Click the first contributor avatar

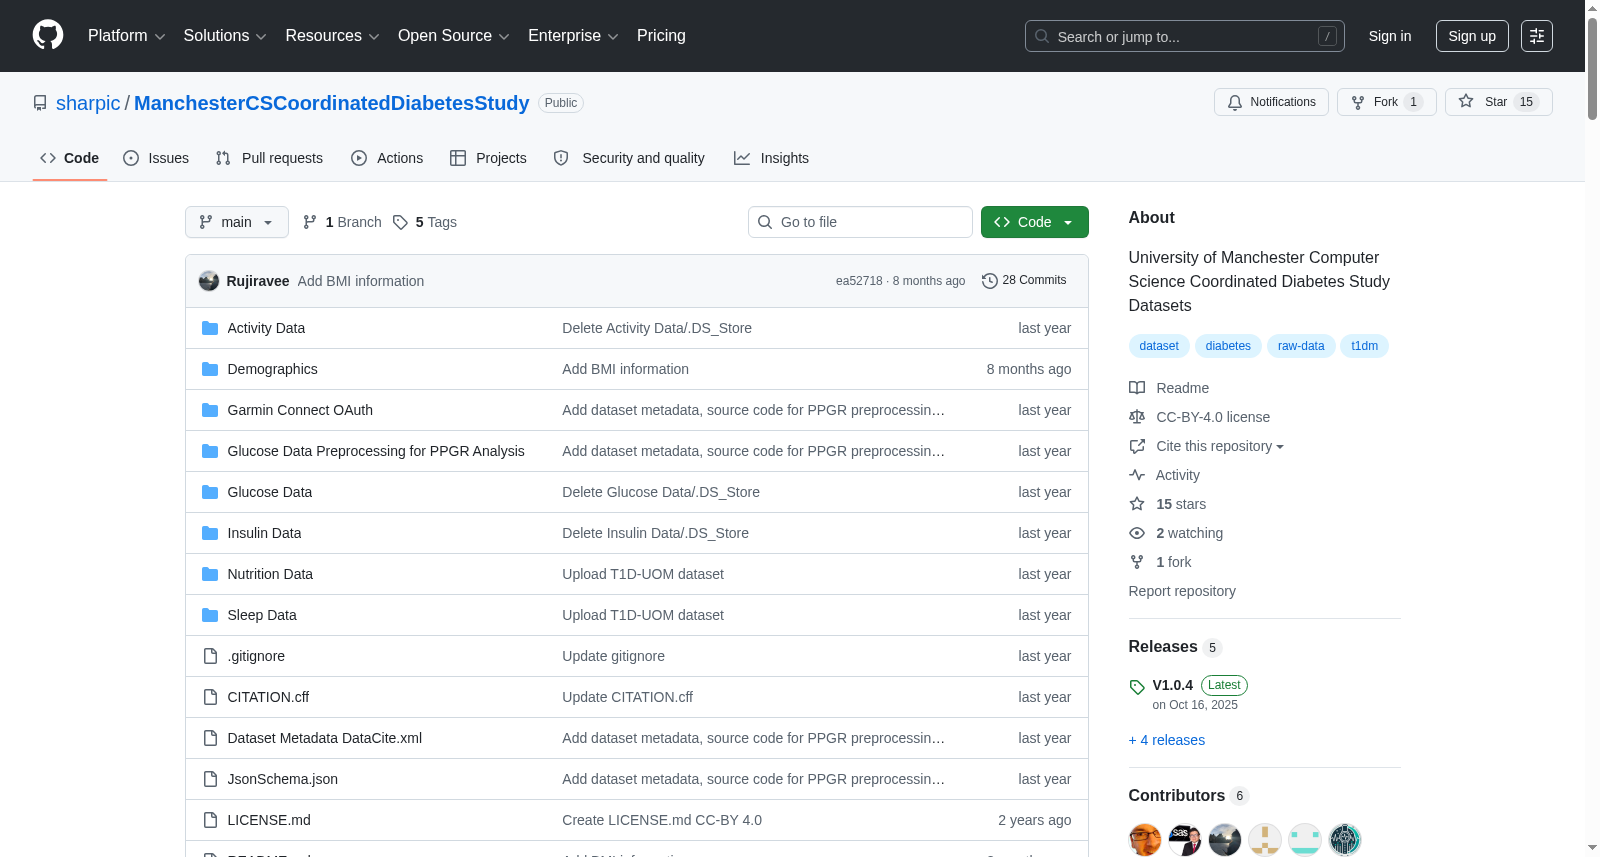pos(1145,840)
